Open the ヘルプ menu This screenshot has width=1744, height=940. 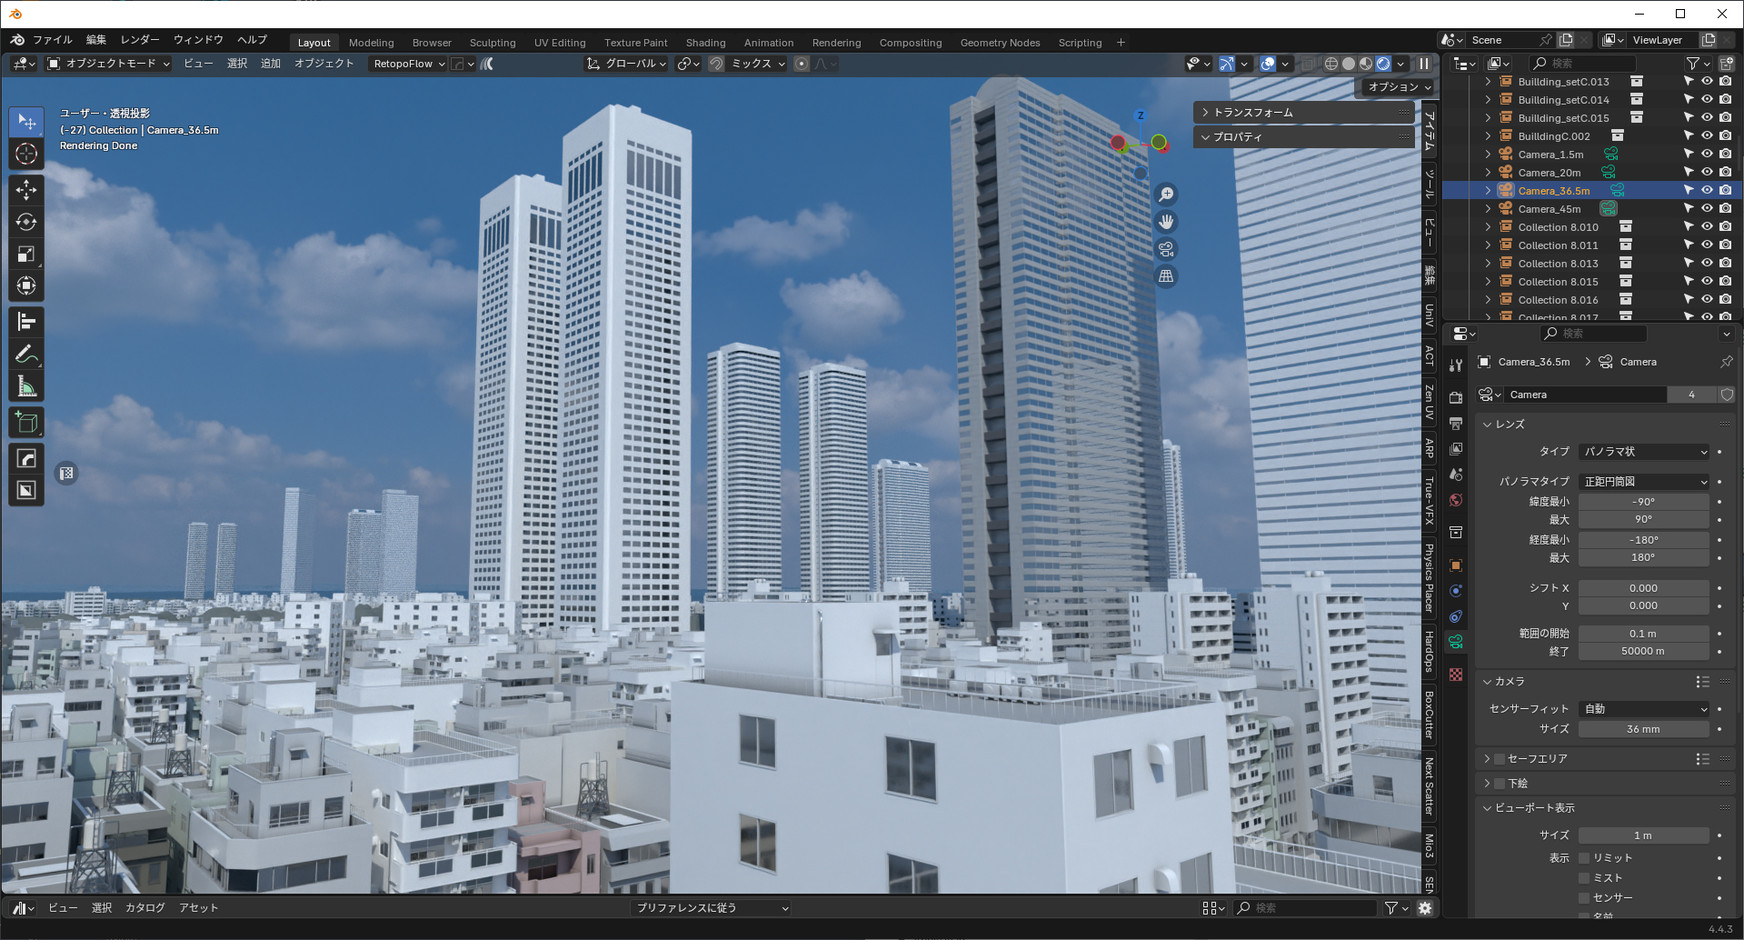(252, 40)
